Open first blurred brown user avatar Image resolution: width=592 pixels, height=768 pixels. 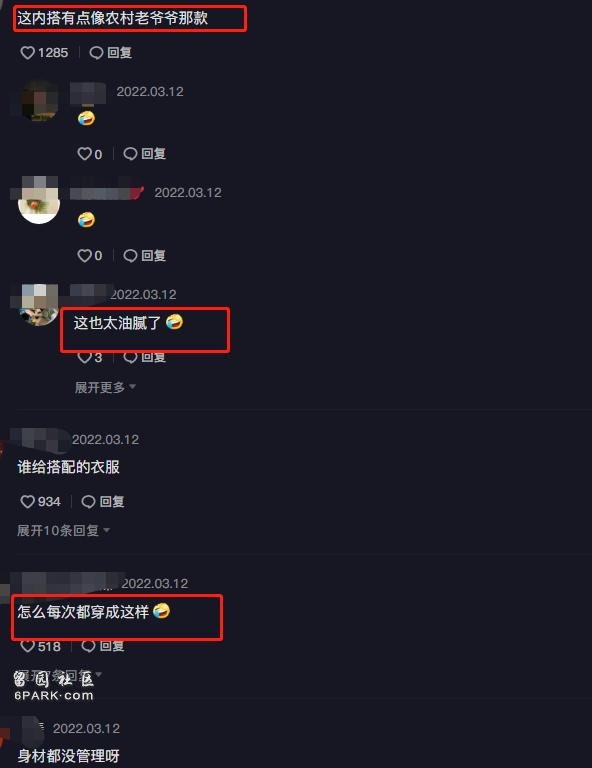point(39,101)
